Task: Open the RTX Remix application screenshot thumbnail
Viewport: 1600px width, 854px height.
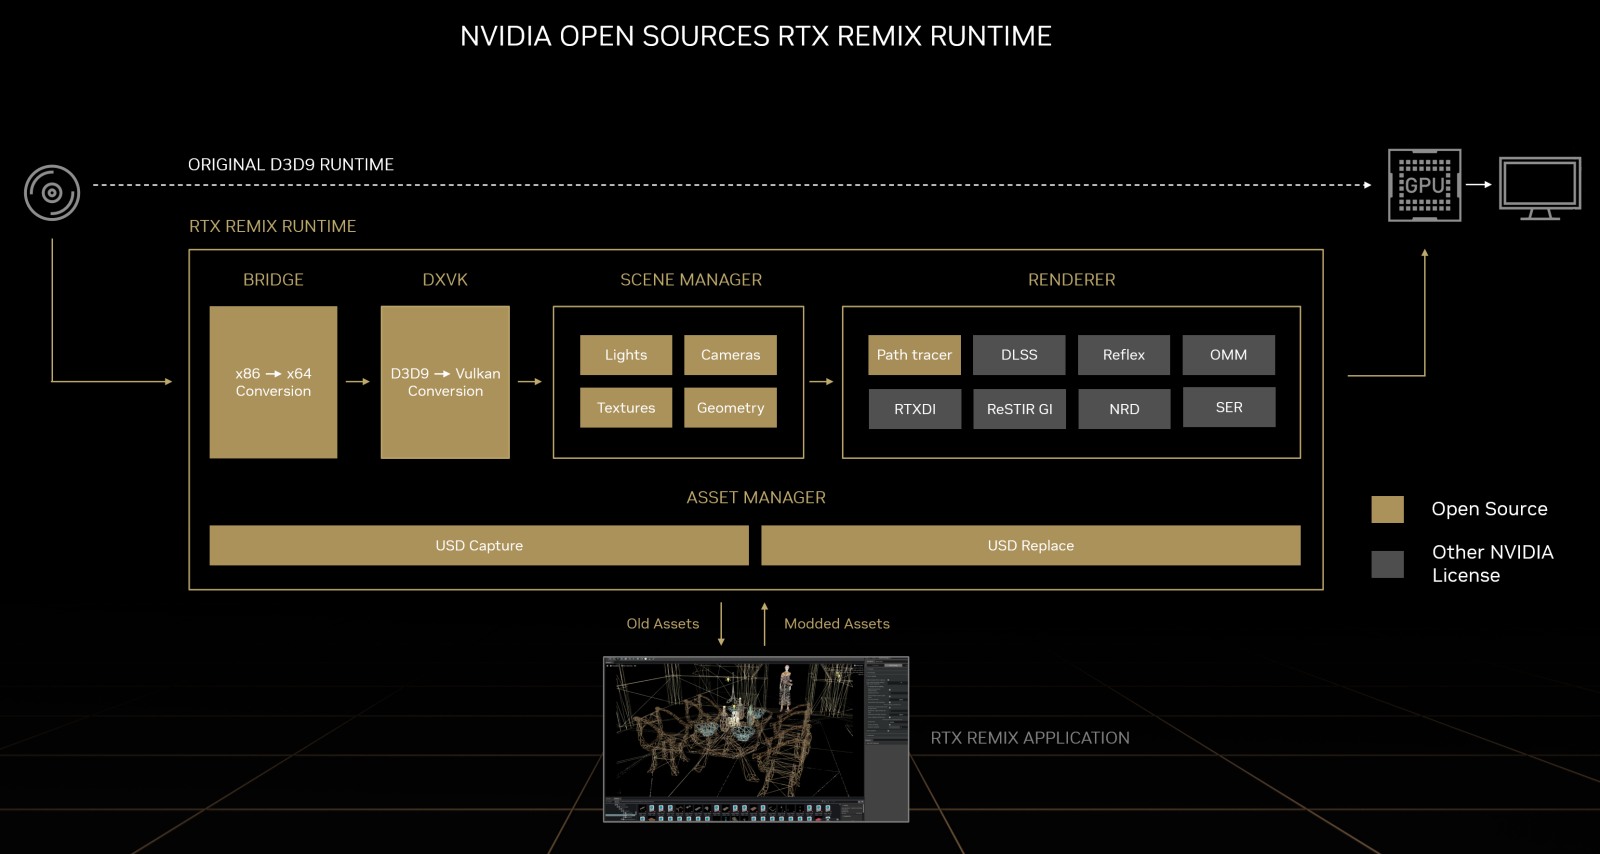Action: [756, 739]
